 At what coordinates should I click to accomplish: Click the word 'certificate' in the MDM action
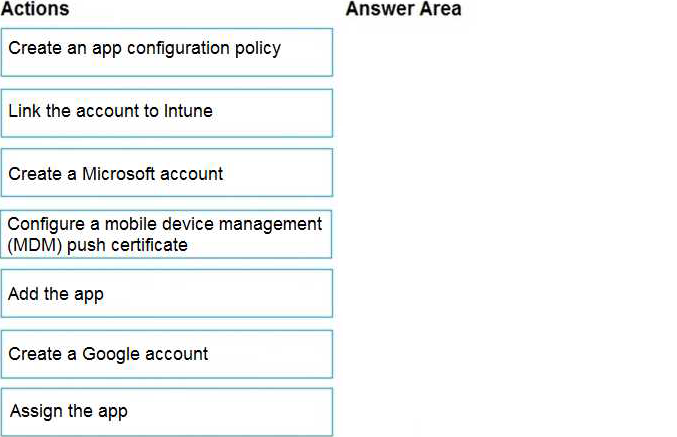pos(147,245)
